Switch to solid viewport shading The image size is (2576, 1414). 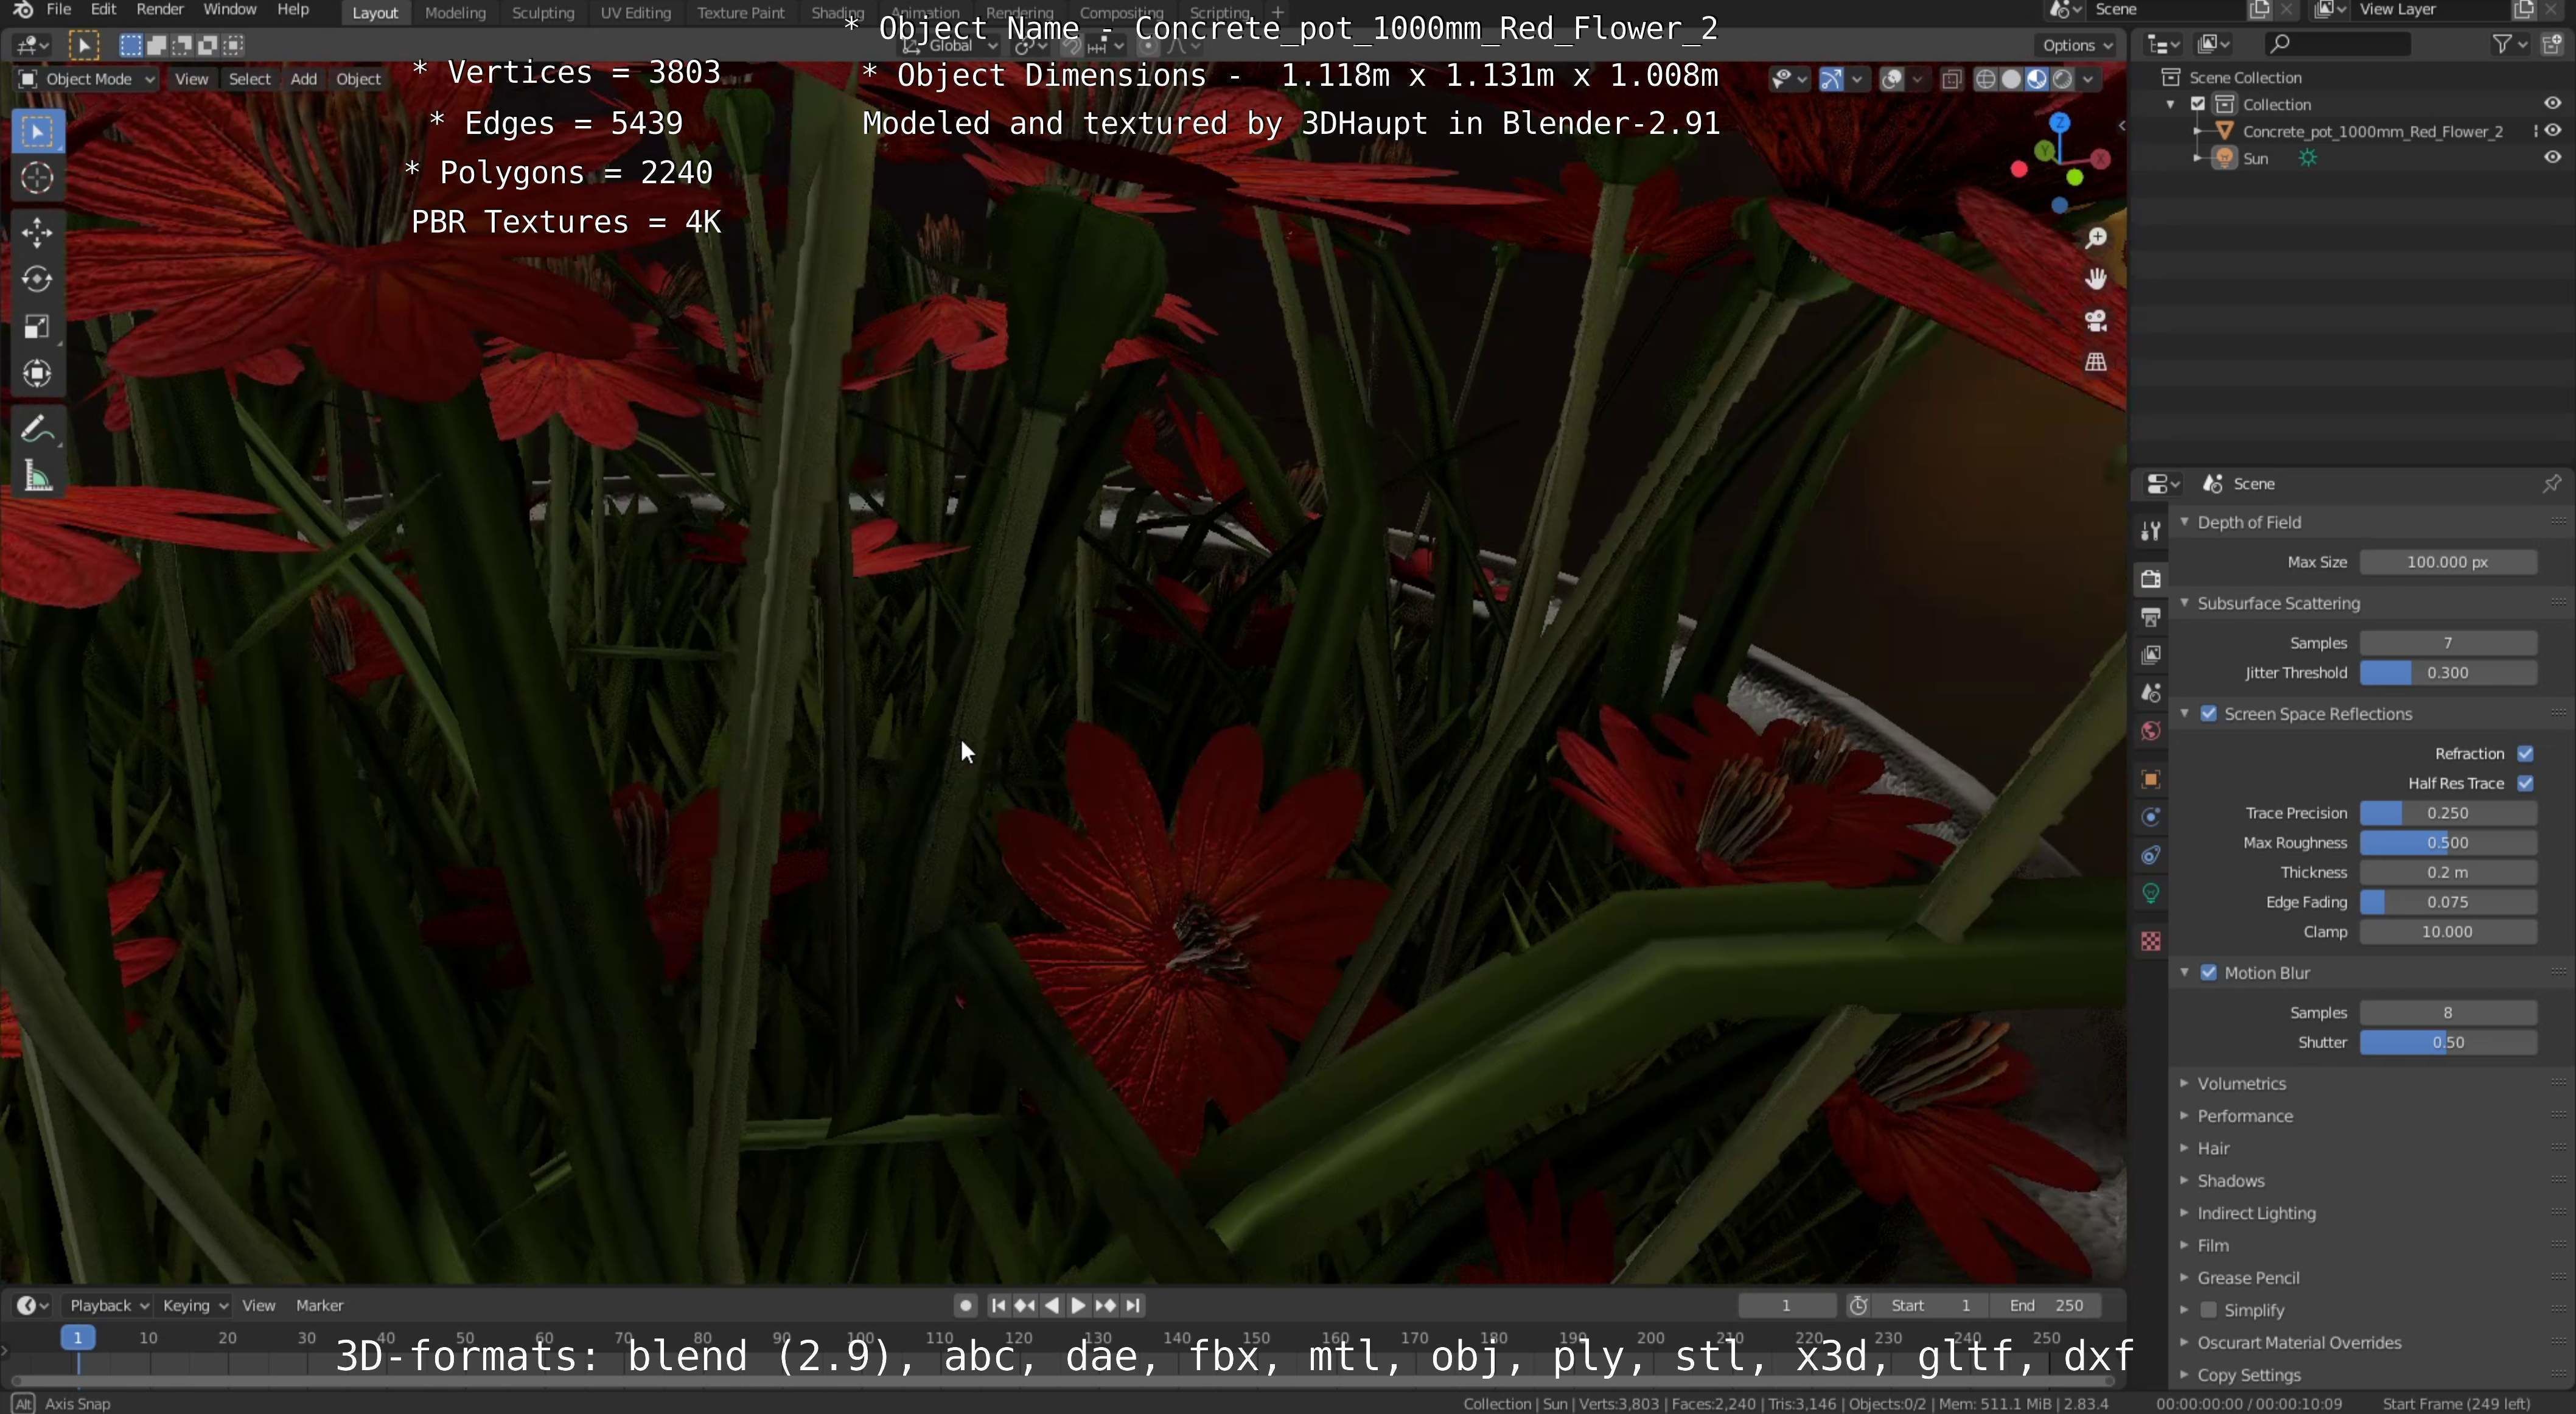[2011, 79]
